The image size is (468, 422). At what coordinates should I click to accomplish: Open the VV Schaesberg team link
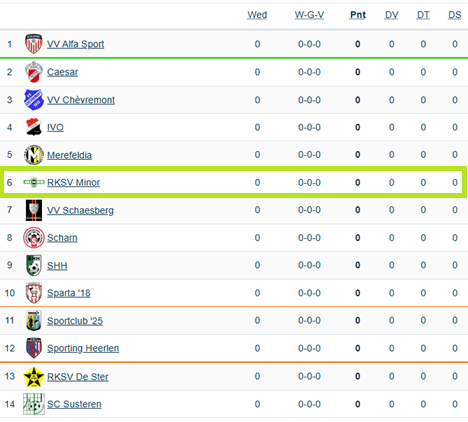(80, 210)
